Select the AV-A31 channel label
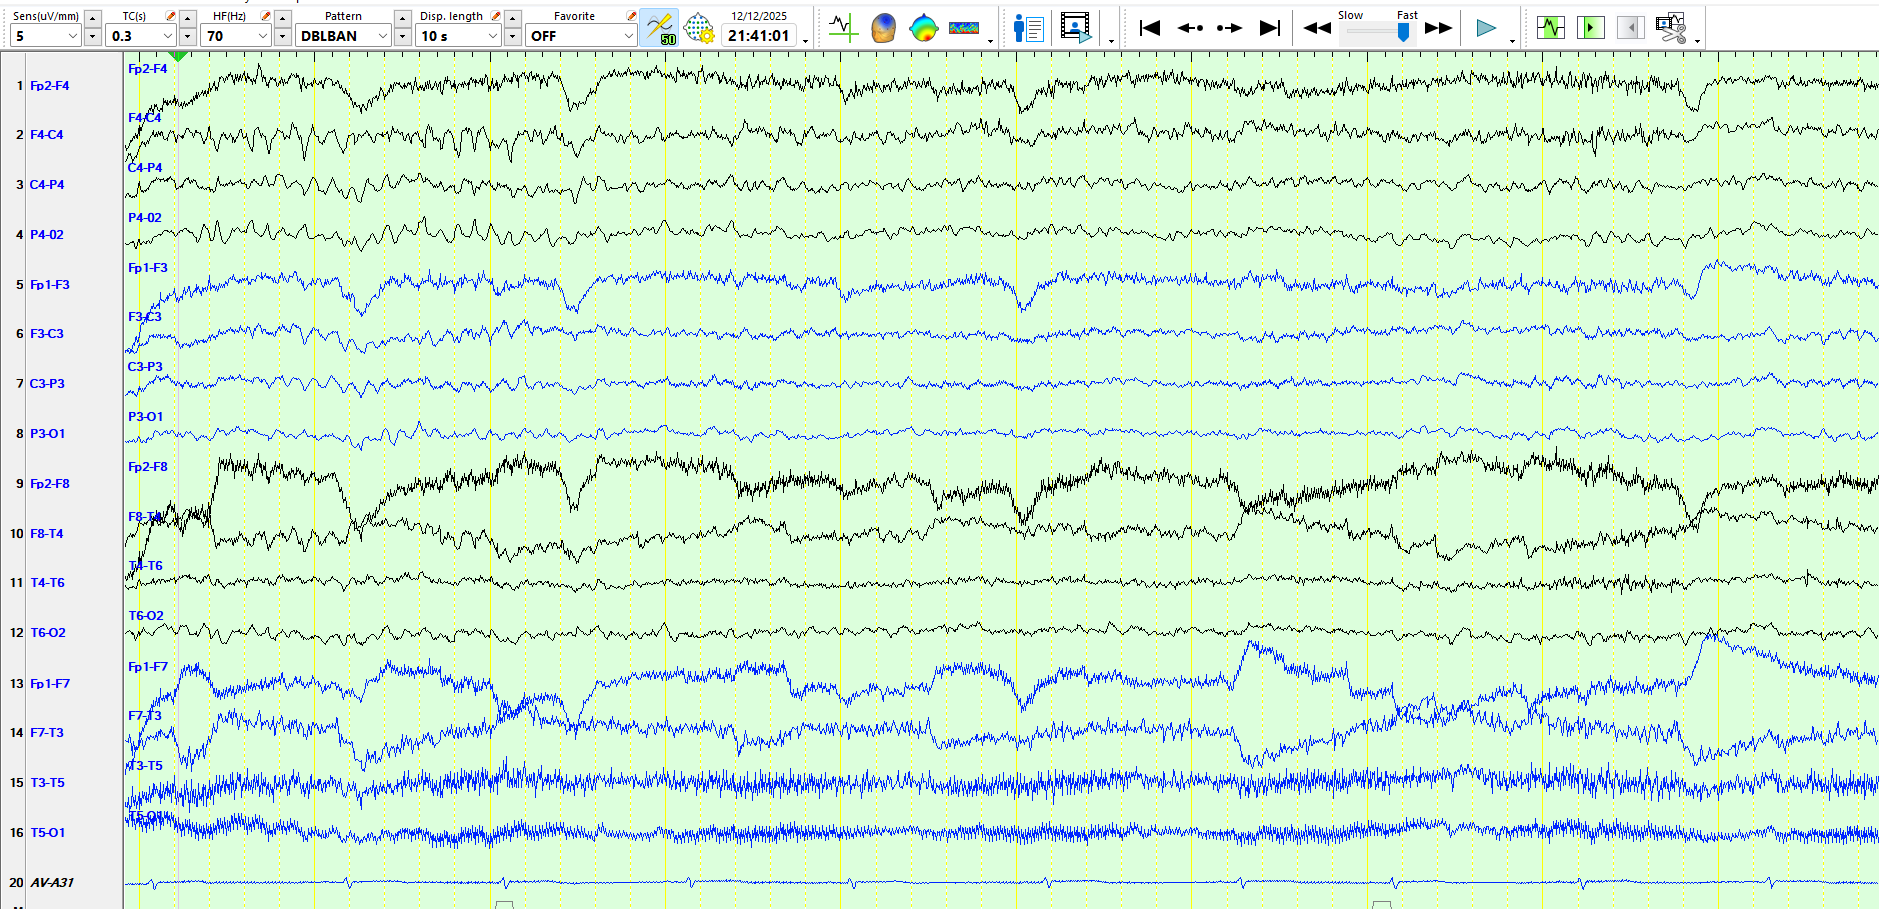Screen dimensions: 1879x909 [x=52, y=883]
